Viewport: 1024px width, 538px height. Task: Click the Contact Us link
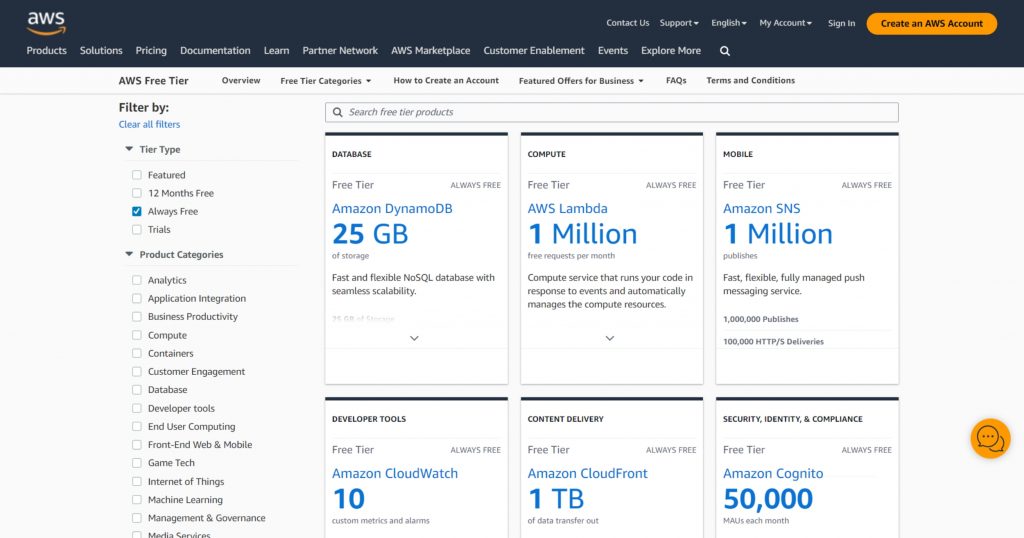pos(628,23)
